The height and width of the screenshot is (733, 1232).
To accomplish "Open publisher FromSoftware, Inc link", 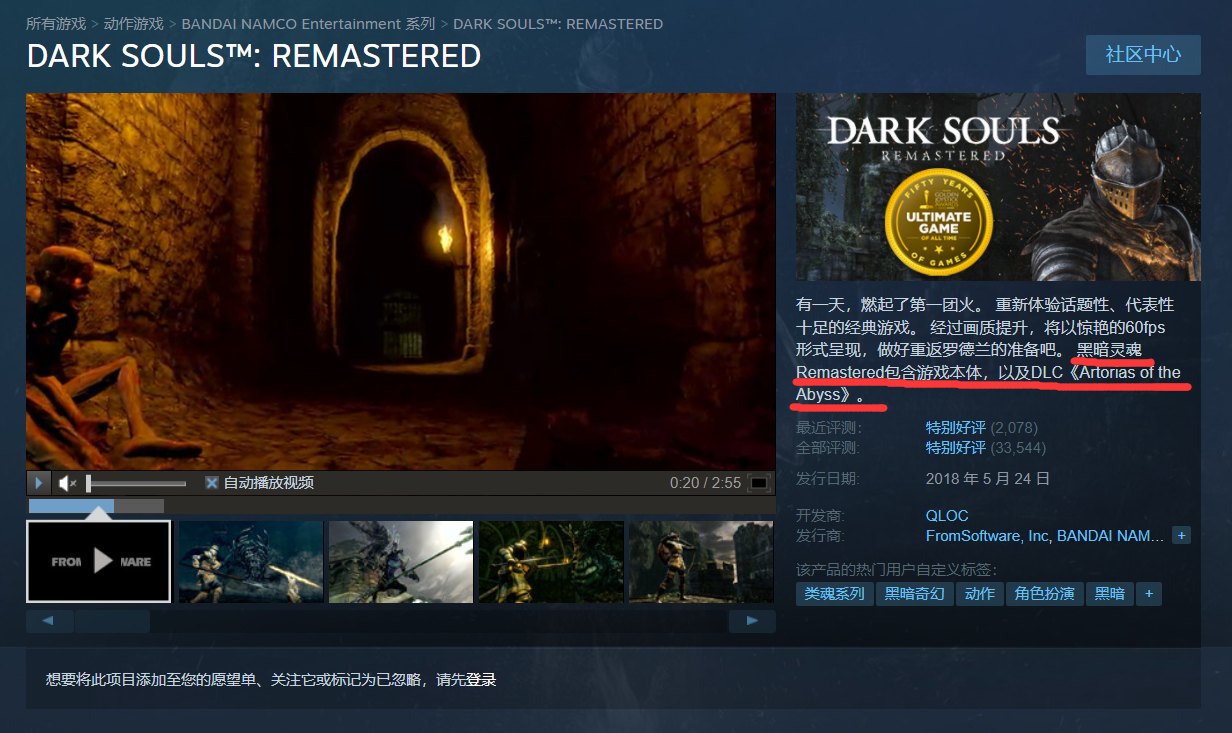I will click(x=987, y=536).
